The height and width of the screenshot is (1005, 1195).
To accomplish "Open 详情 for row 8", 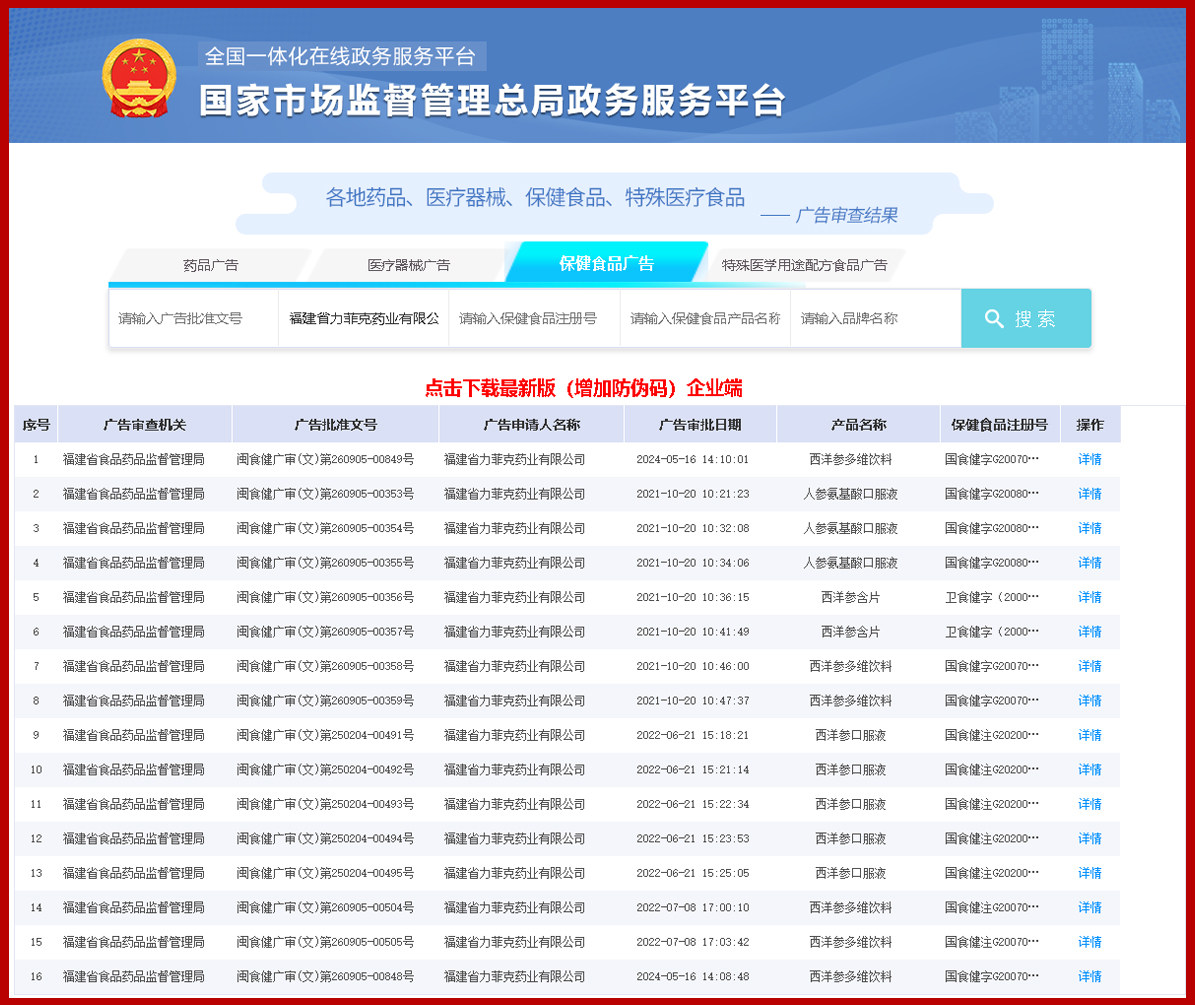I will (x=1089, y=700).
